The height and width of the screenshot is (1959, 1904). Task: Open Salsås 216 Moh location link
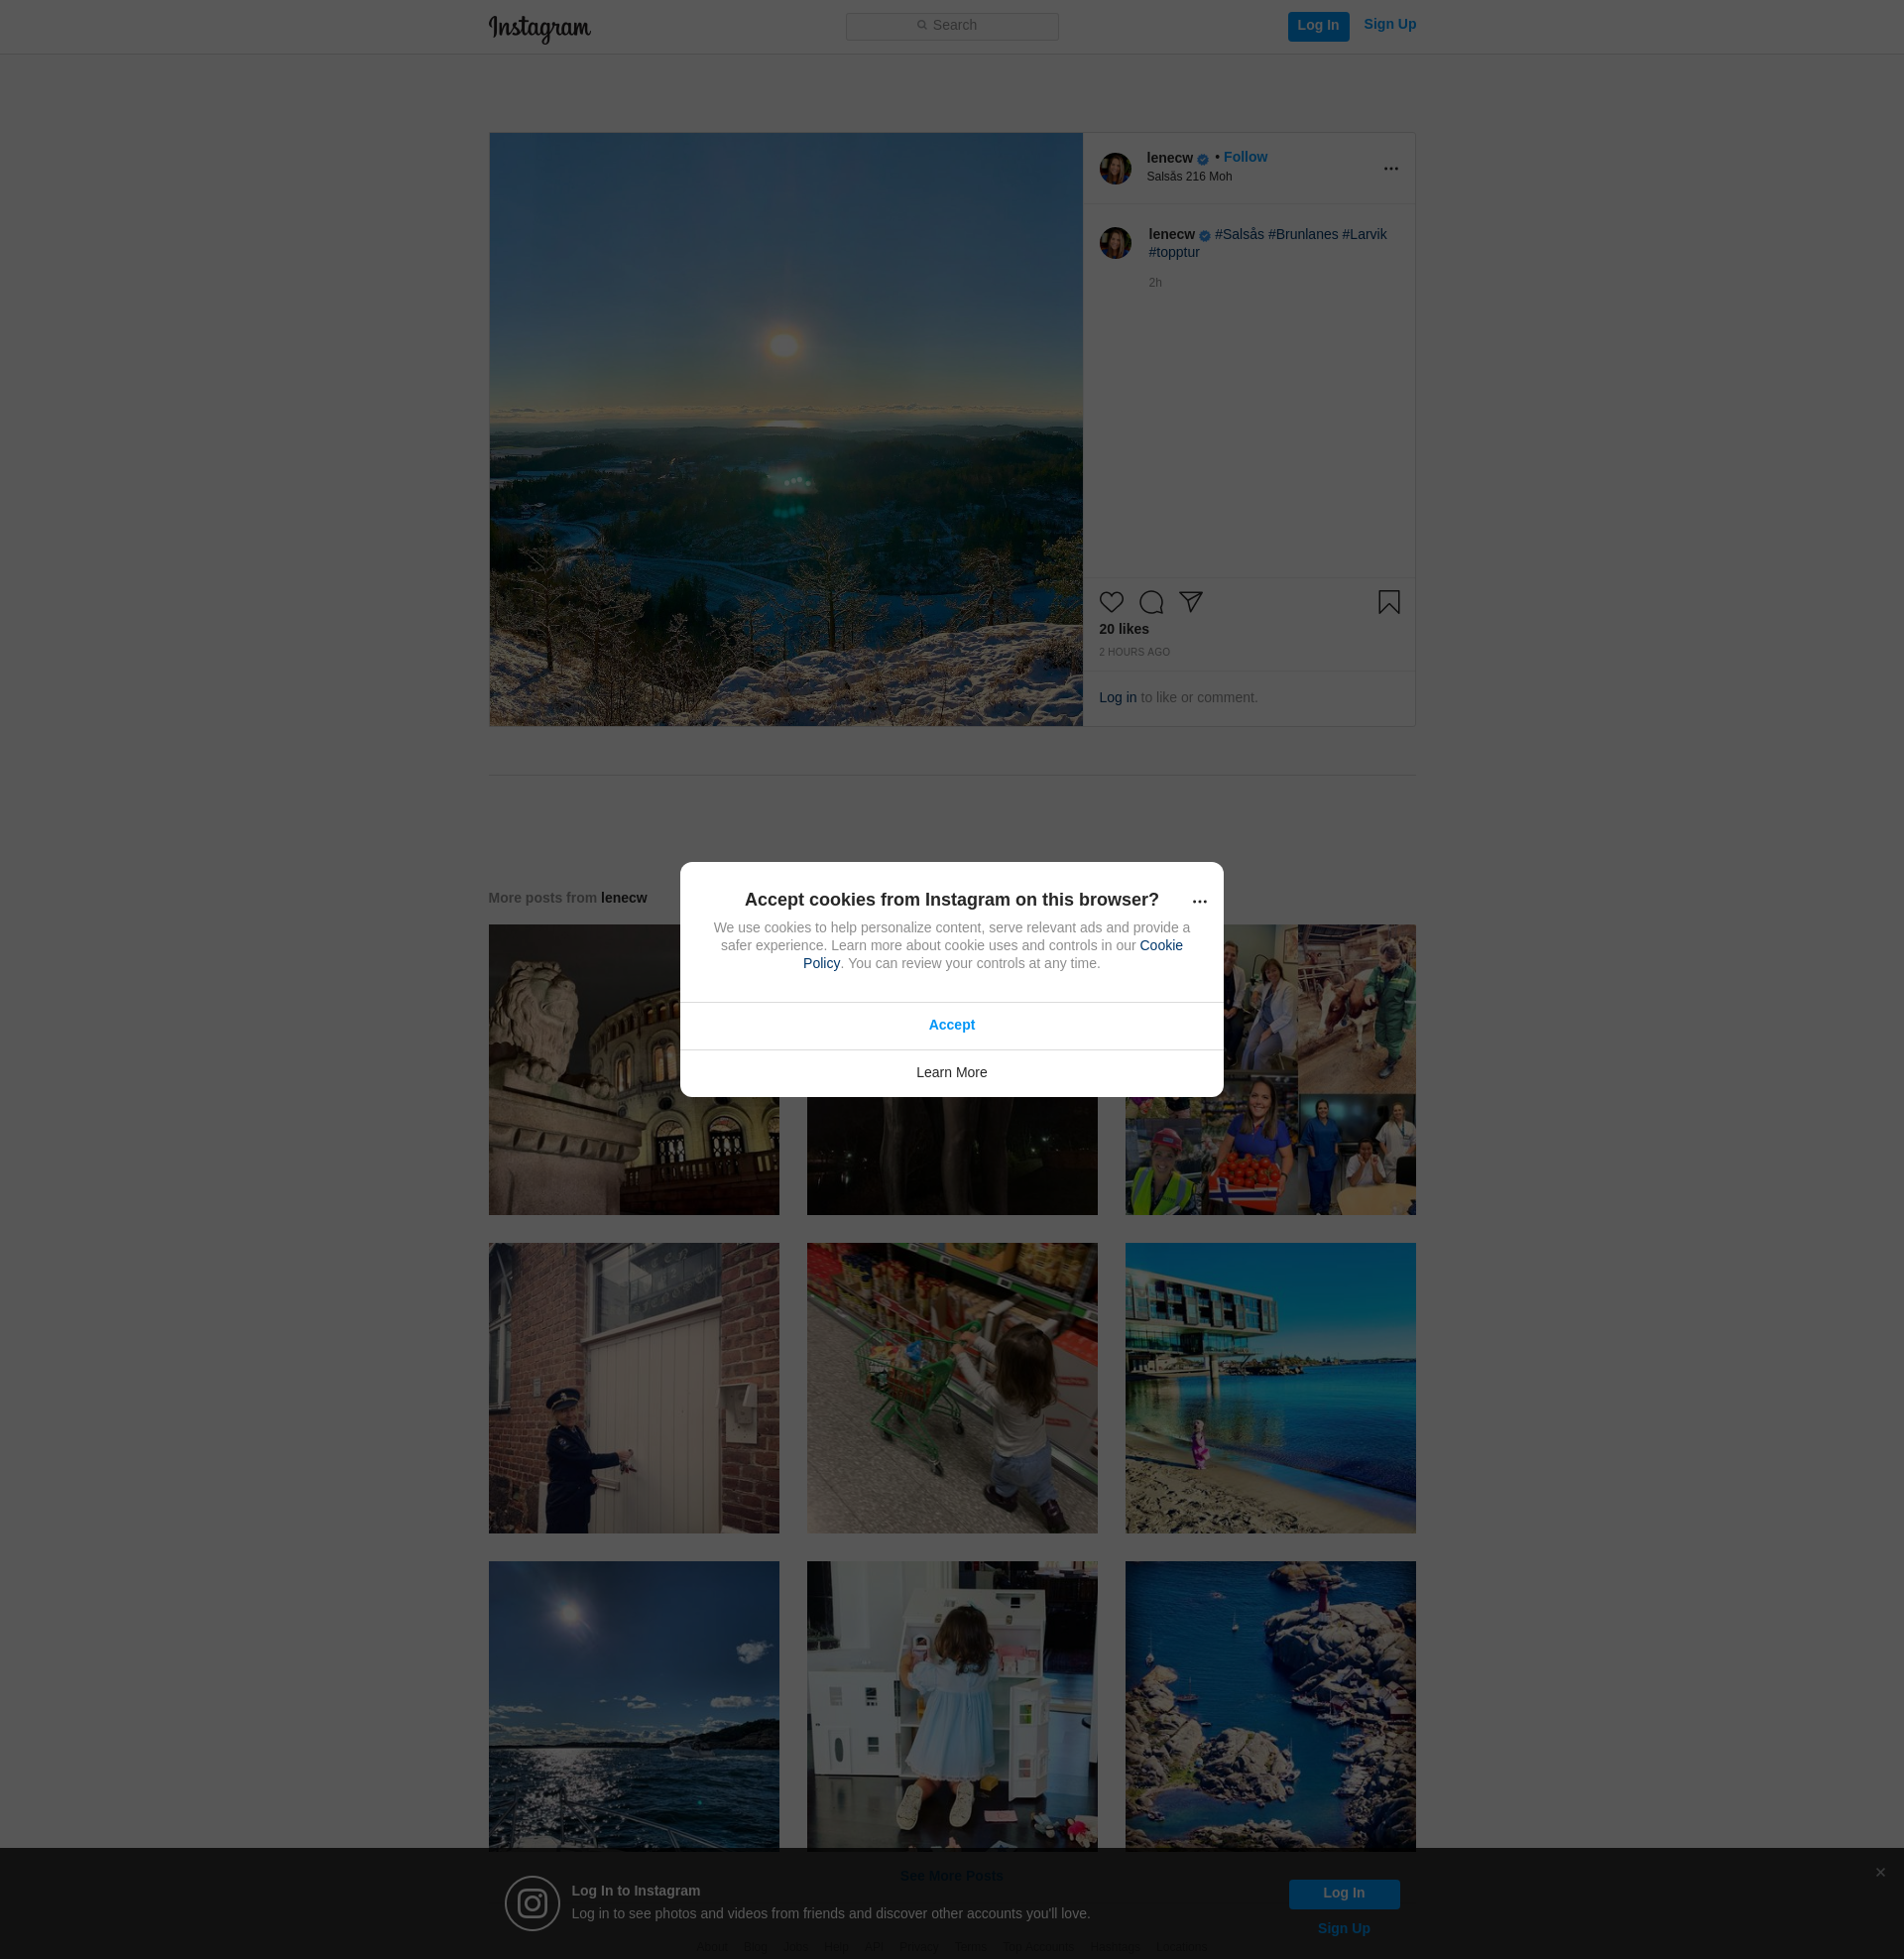(x=1189, y=177)
